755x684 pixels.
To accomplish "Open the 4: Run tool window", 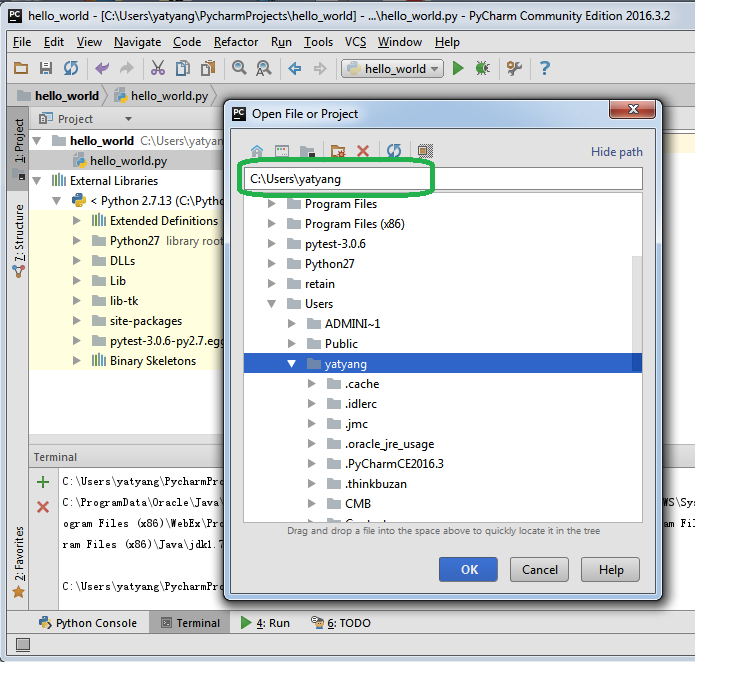I will 265,623.
